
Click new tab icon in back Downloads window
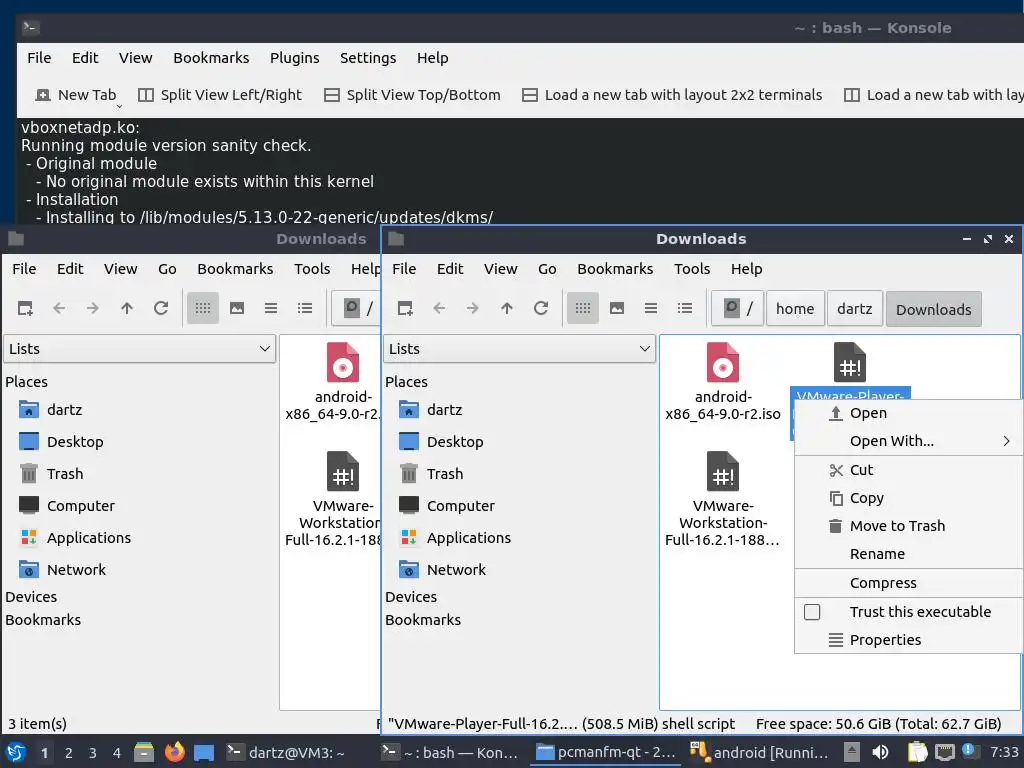point(25,308)
